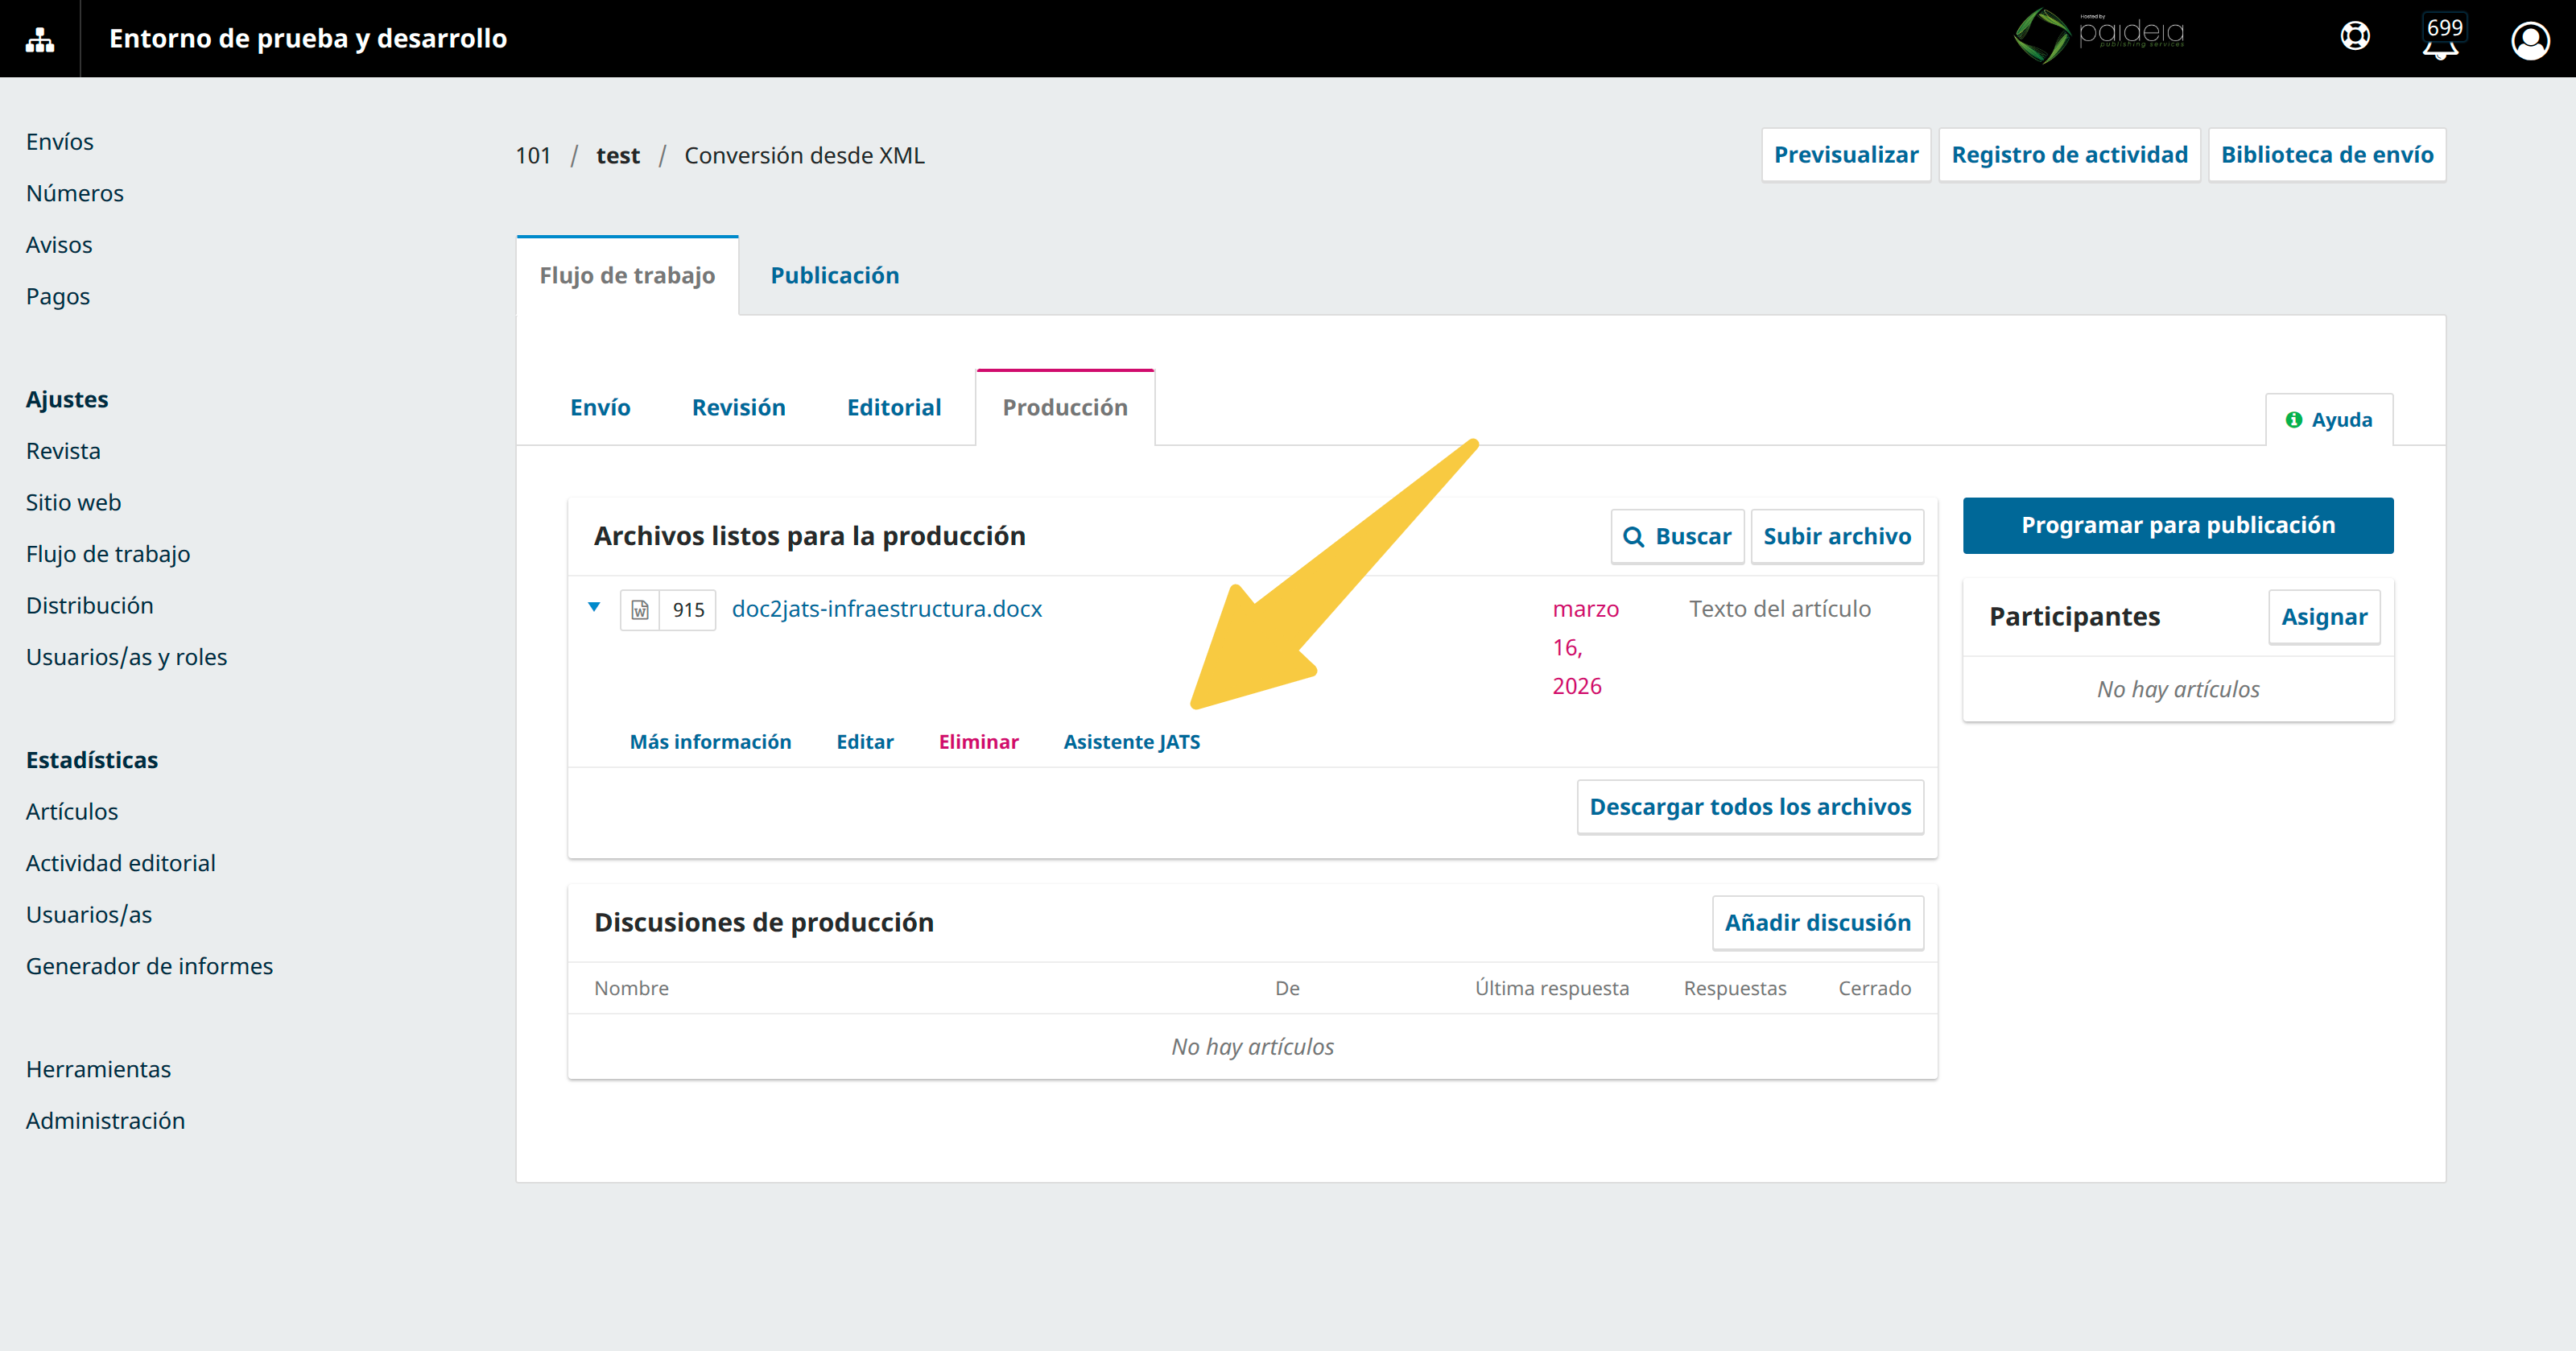Screen dimensions: 2576x1351
Task: Click Eliminar under the docx file
Action: point(978,742)
